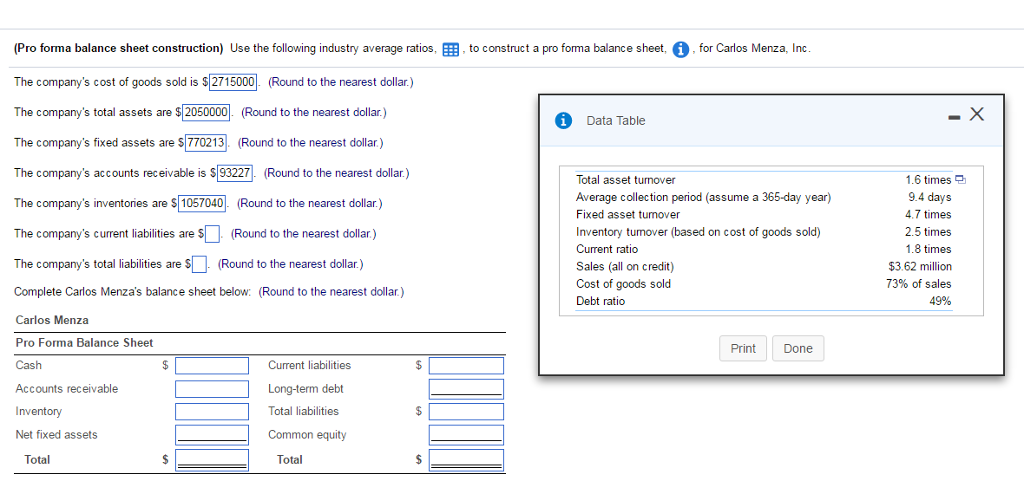
Task: Click the '$3.62 million' value
Action: (920, 267)
